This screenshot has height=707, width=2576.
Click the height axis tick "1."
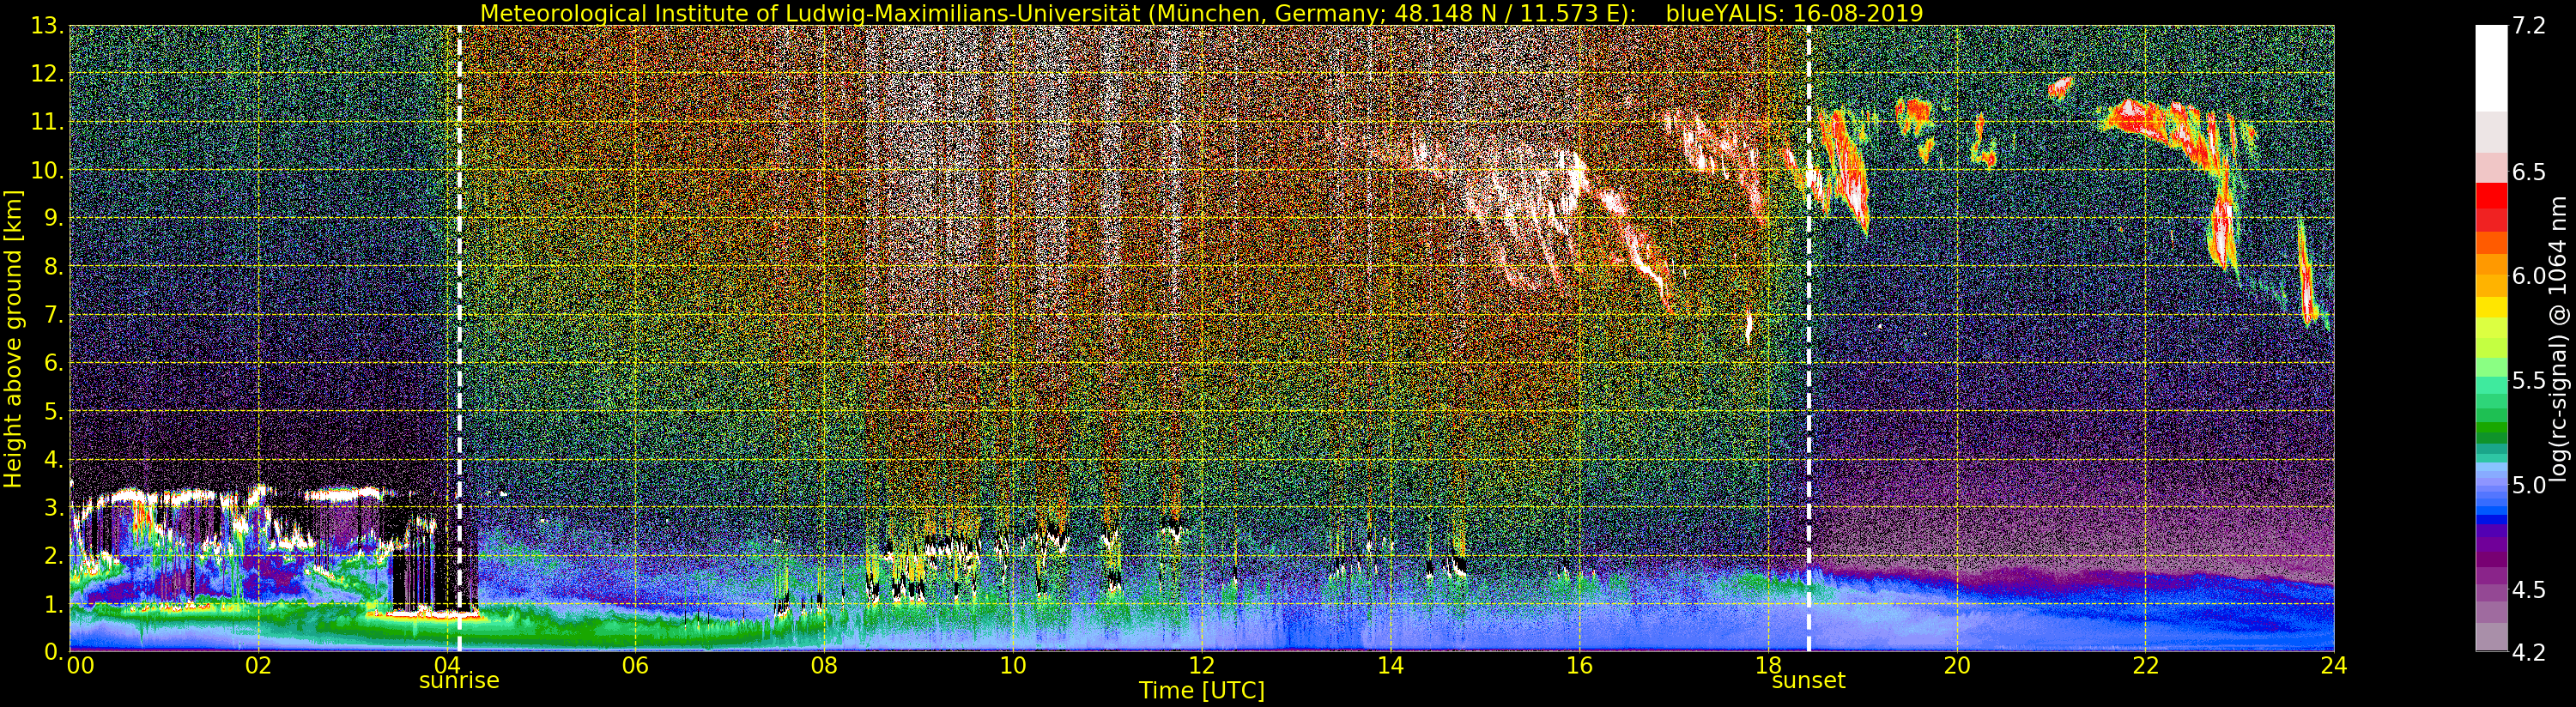click(x=54, y=603)
